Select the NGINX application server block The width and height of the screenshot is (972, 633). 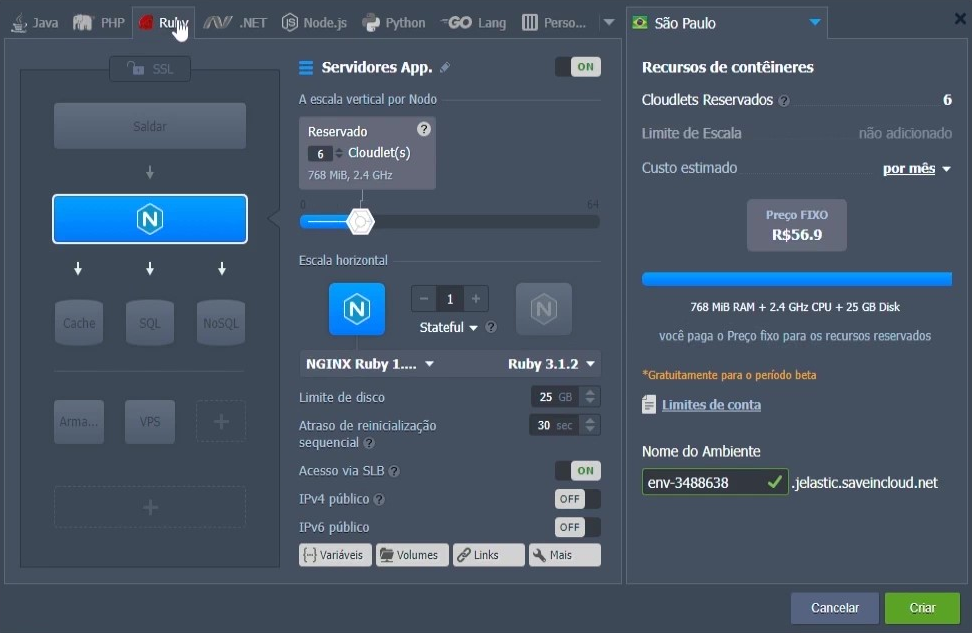[x=150, y=219]
